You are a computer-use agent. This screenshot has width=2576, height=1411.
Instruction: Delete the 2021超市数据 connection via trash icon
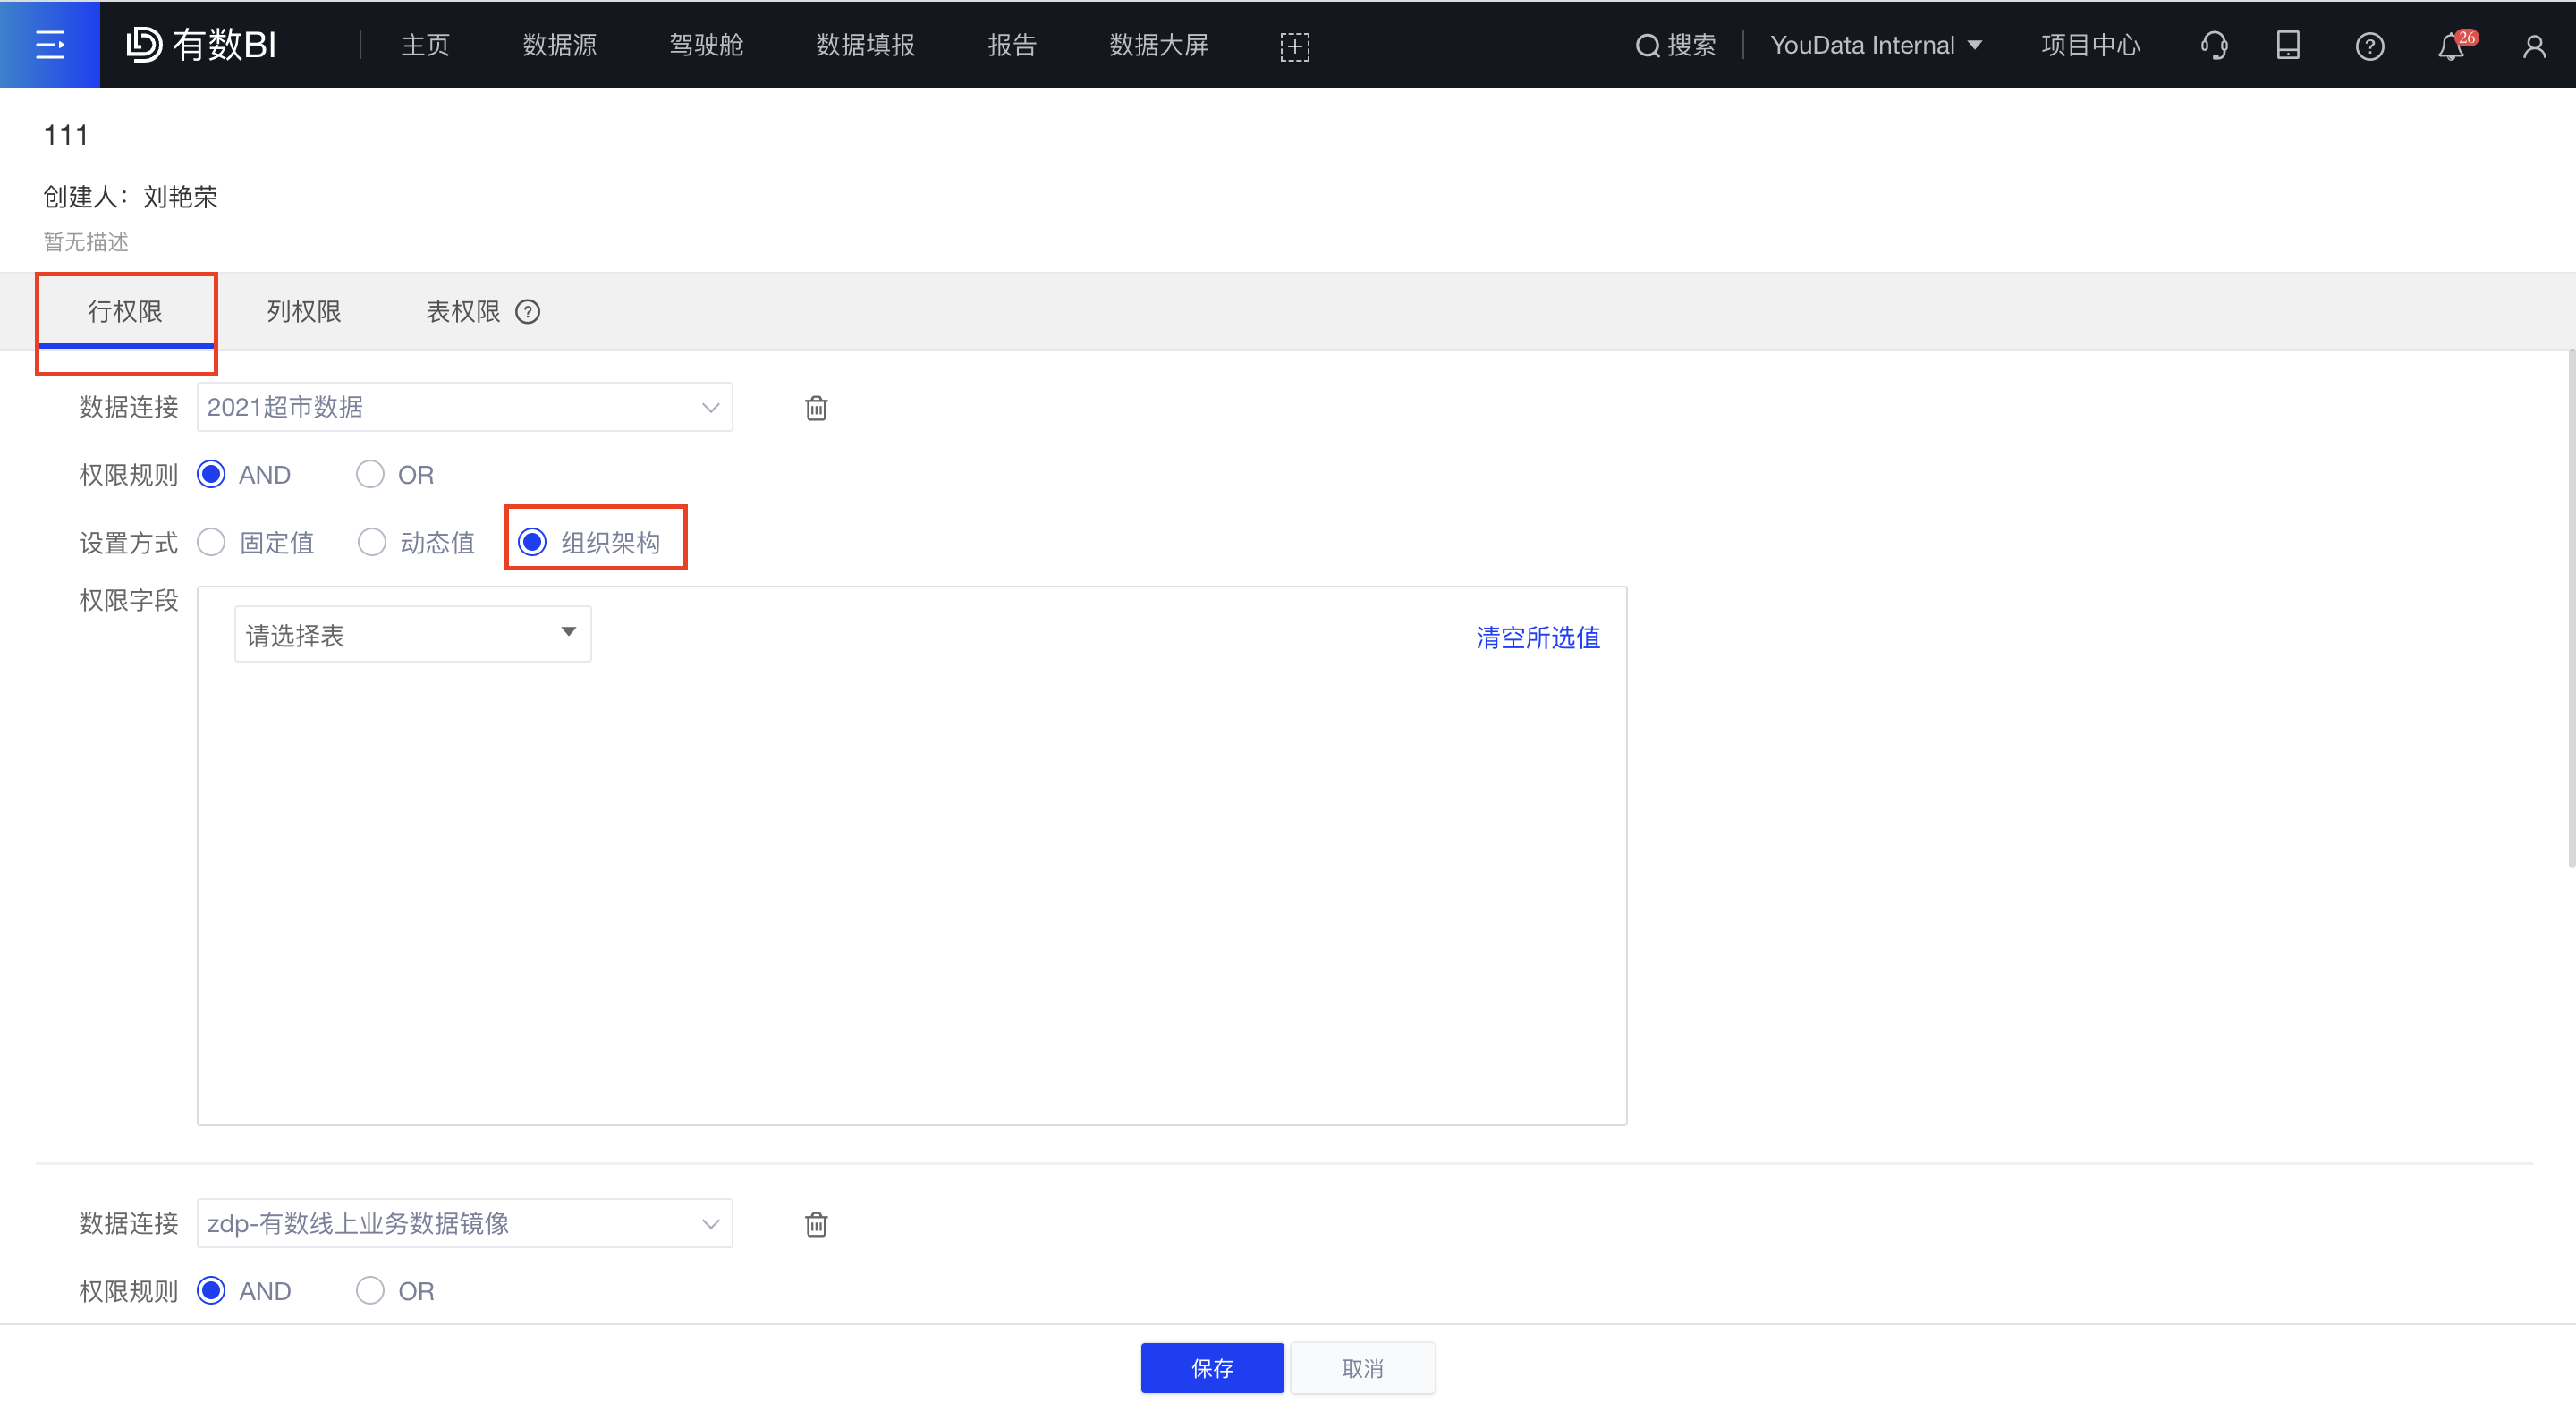[x=816, y=407]
